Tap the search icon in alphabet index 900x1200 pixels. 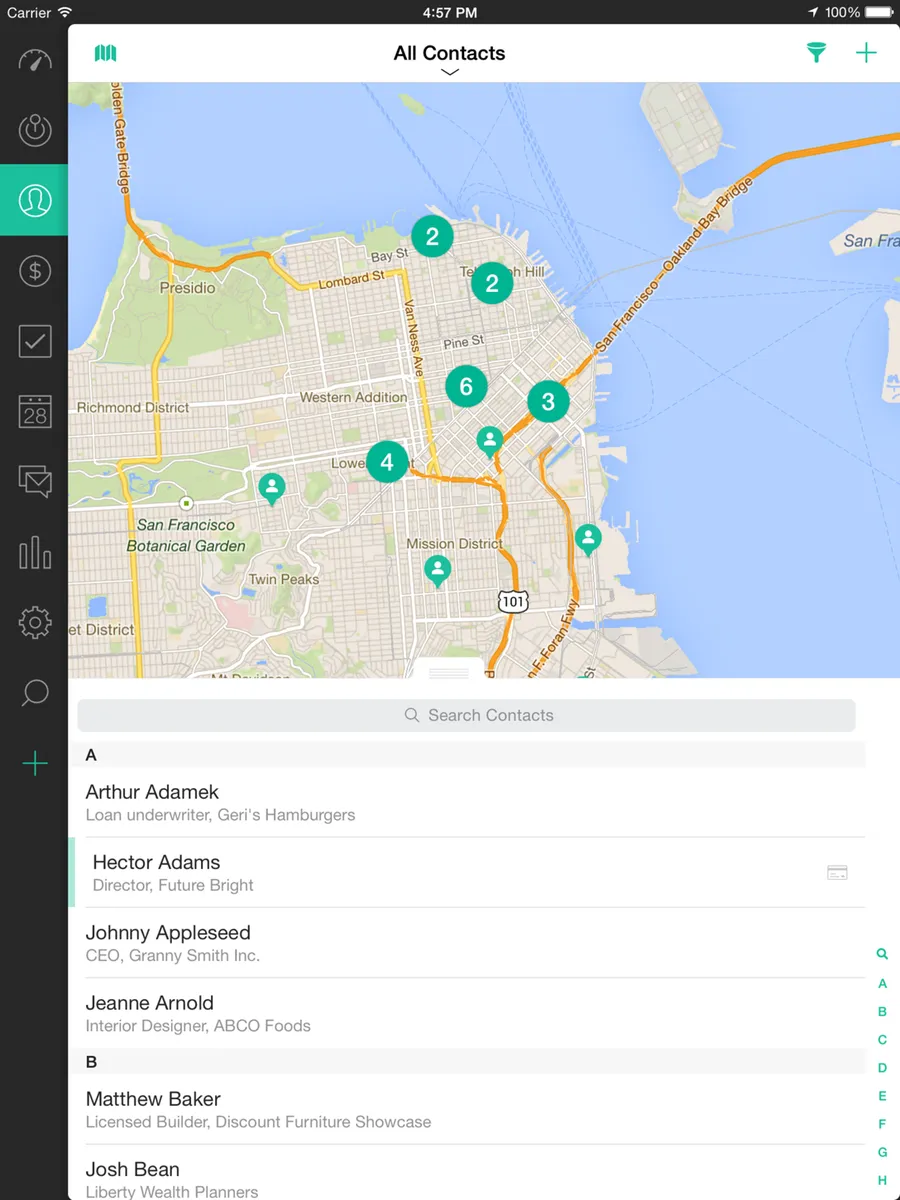pos(882,955)
